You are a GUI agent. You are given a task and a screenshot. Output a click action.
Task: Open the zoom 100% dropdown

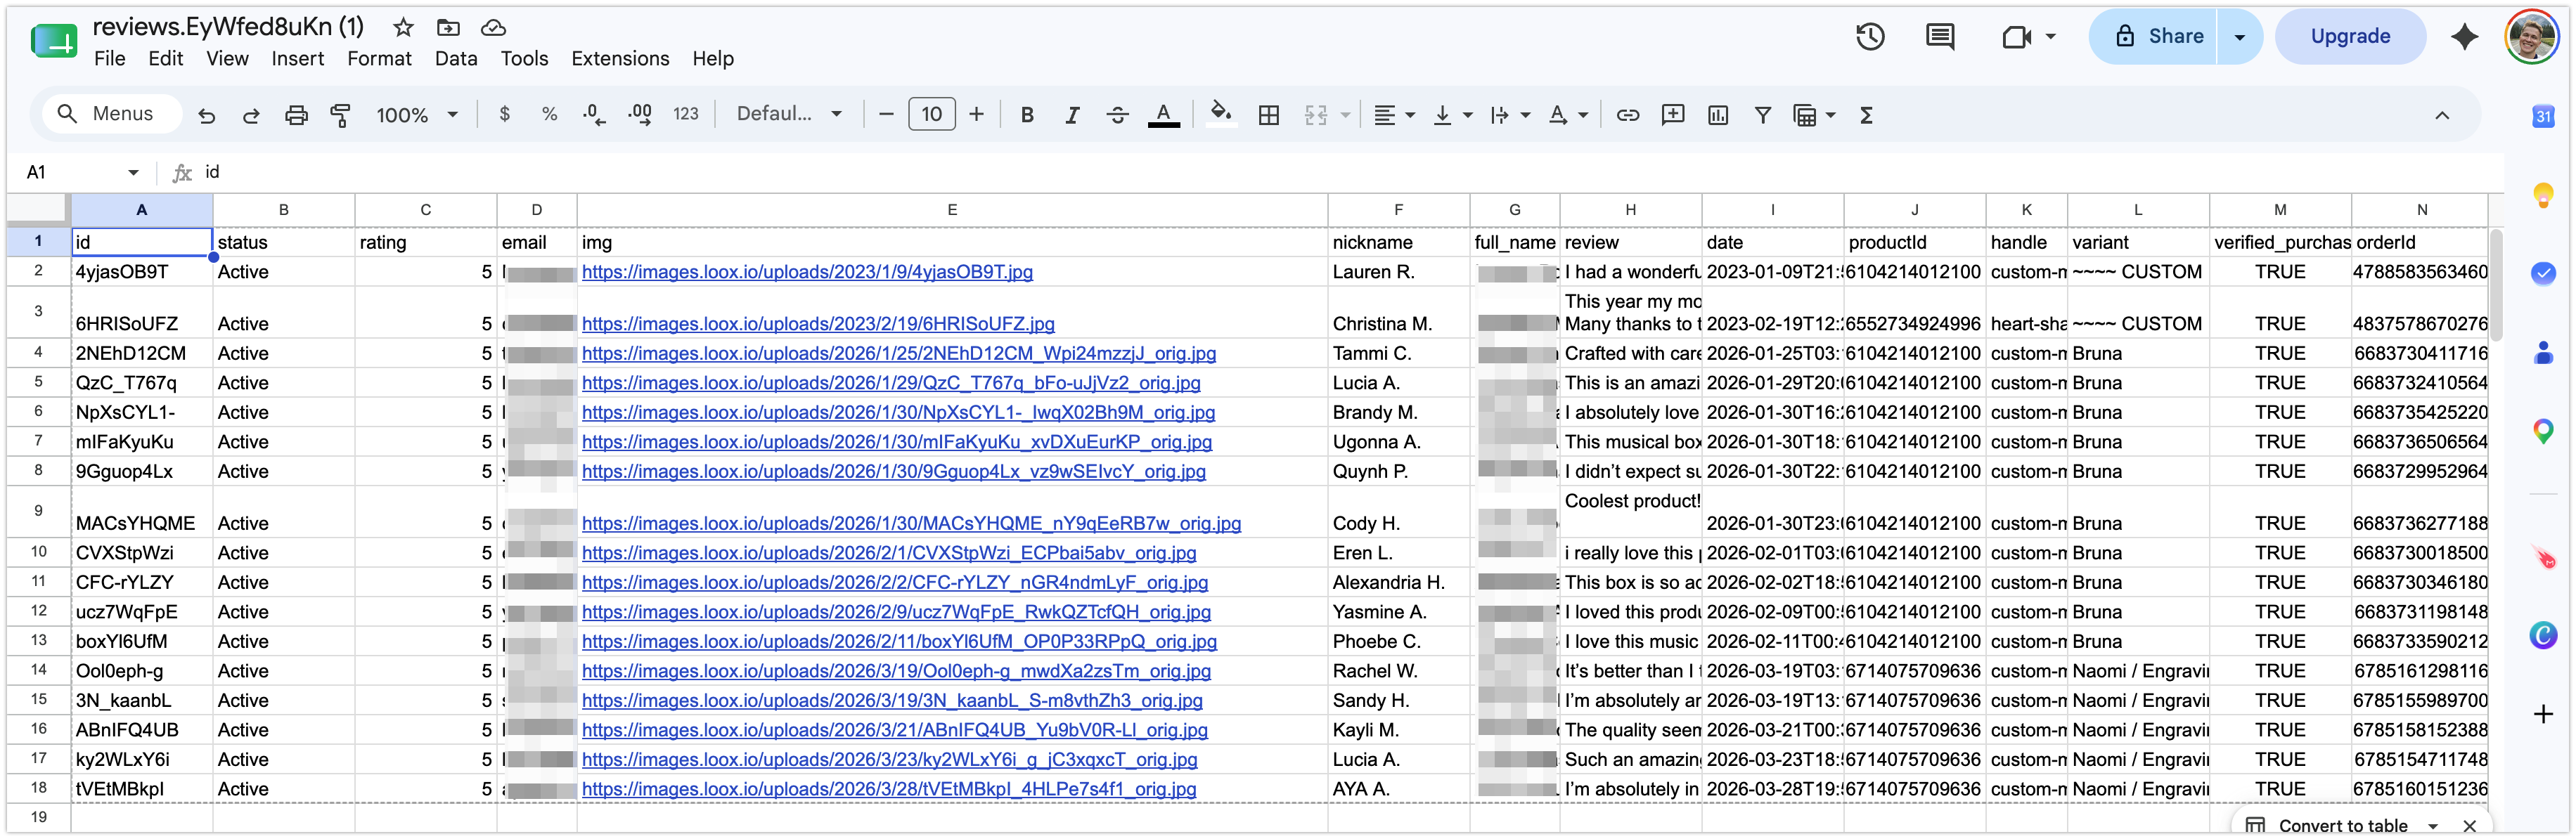point(417,115)
